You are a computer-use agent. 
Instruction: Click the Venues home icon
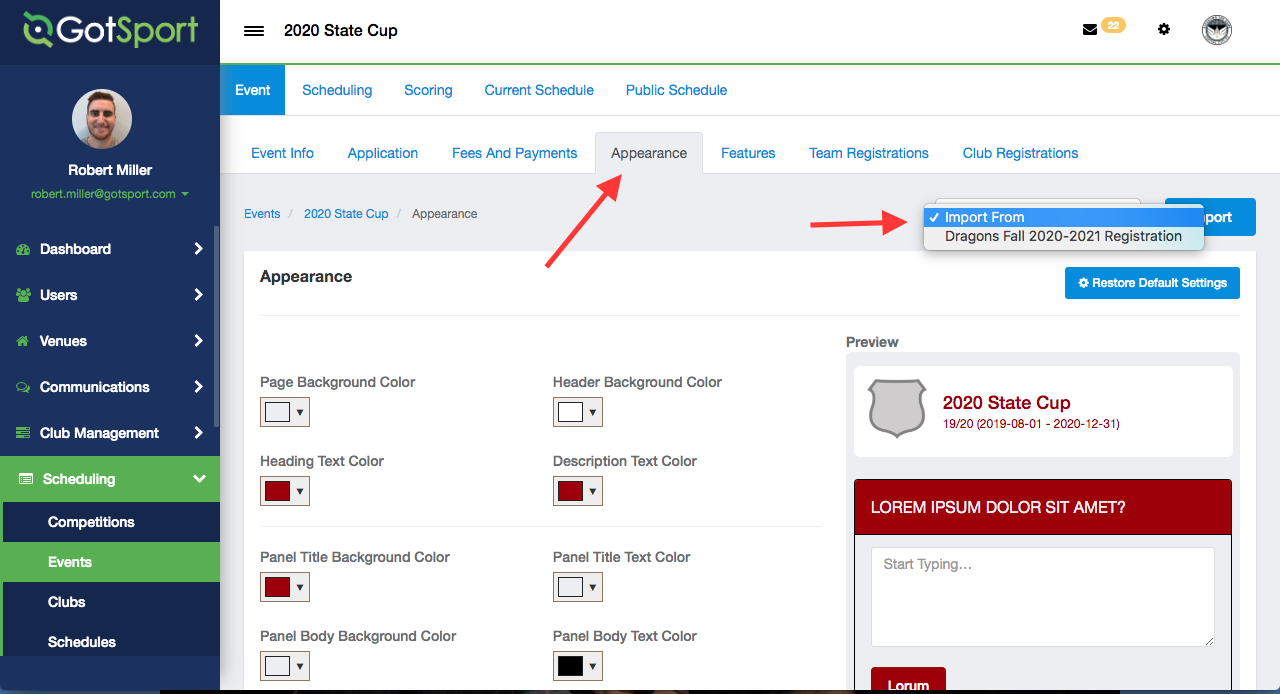point(23,341)
